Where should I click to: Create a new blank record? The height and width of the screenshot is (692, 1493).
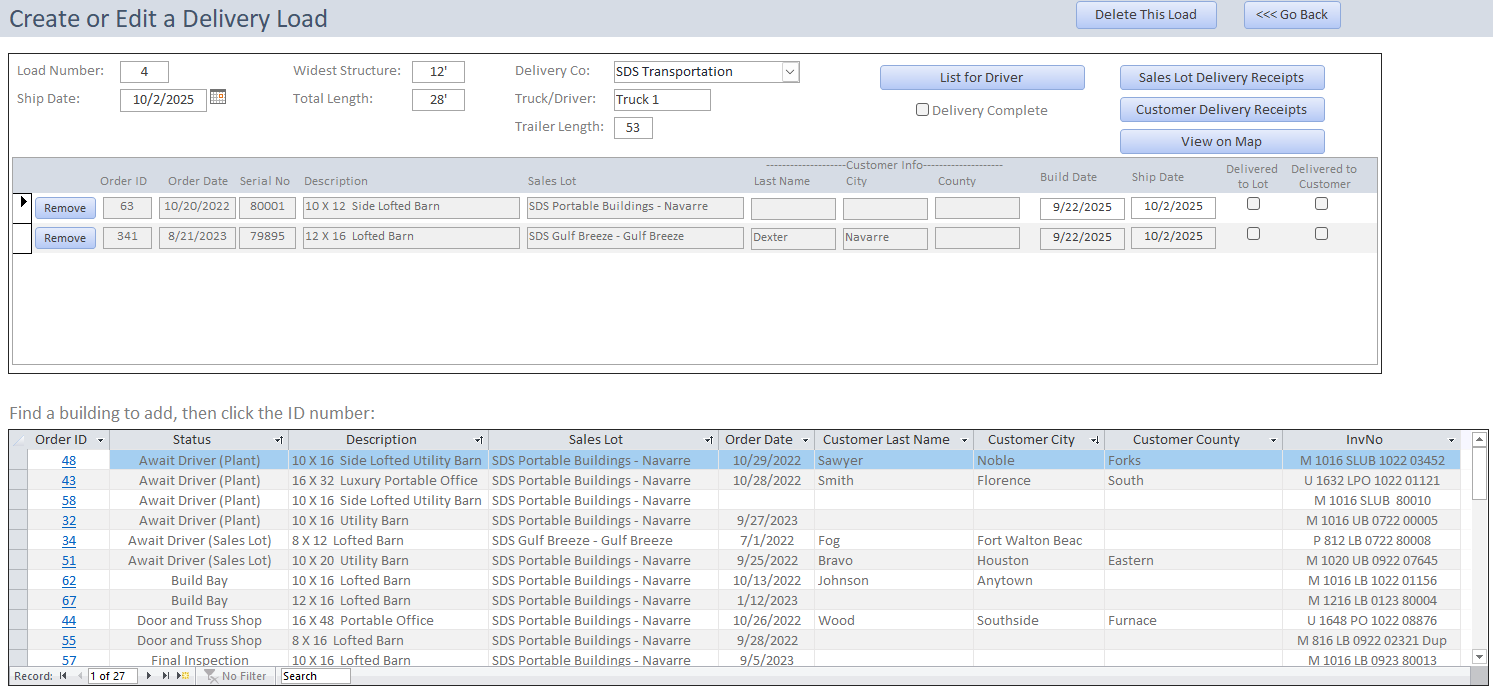tap(183, 676)
